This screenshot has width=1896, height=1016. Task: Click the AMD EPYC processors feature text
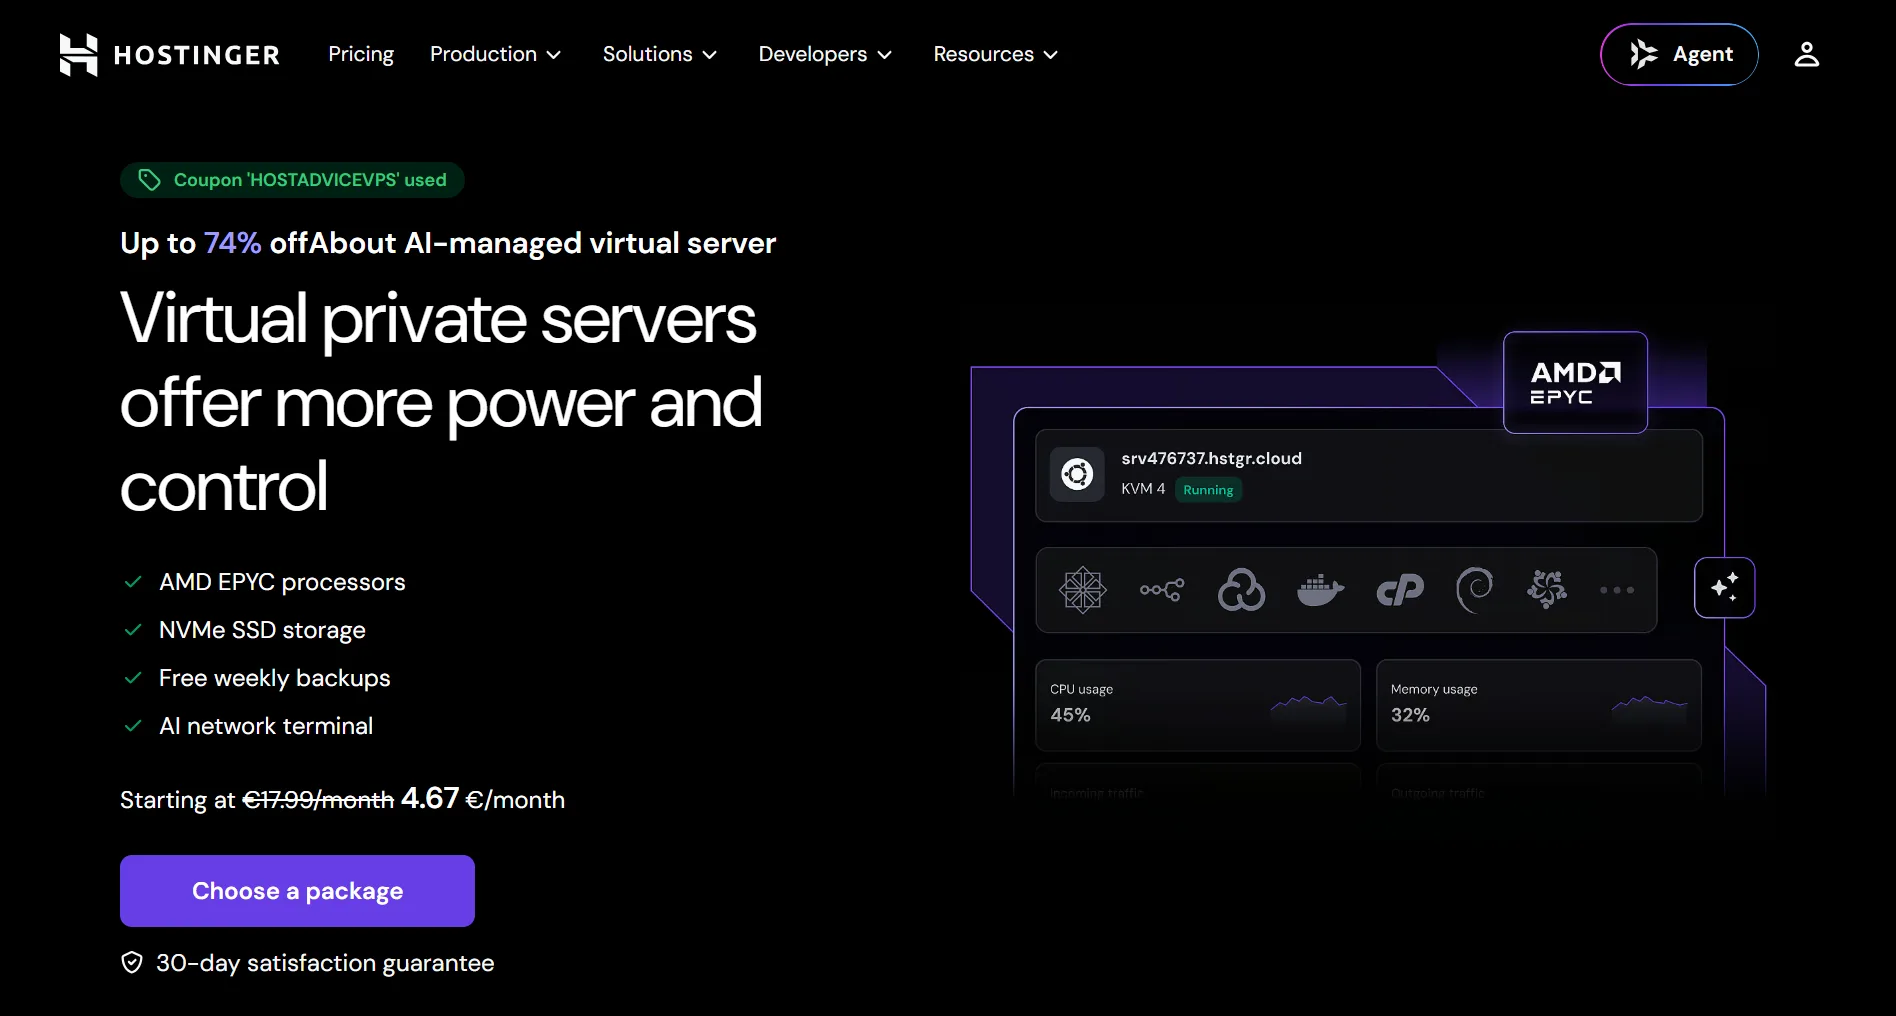click(x=282, y=582)
